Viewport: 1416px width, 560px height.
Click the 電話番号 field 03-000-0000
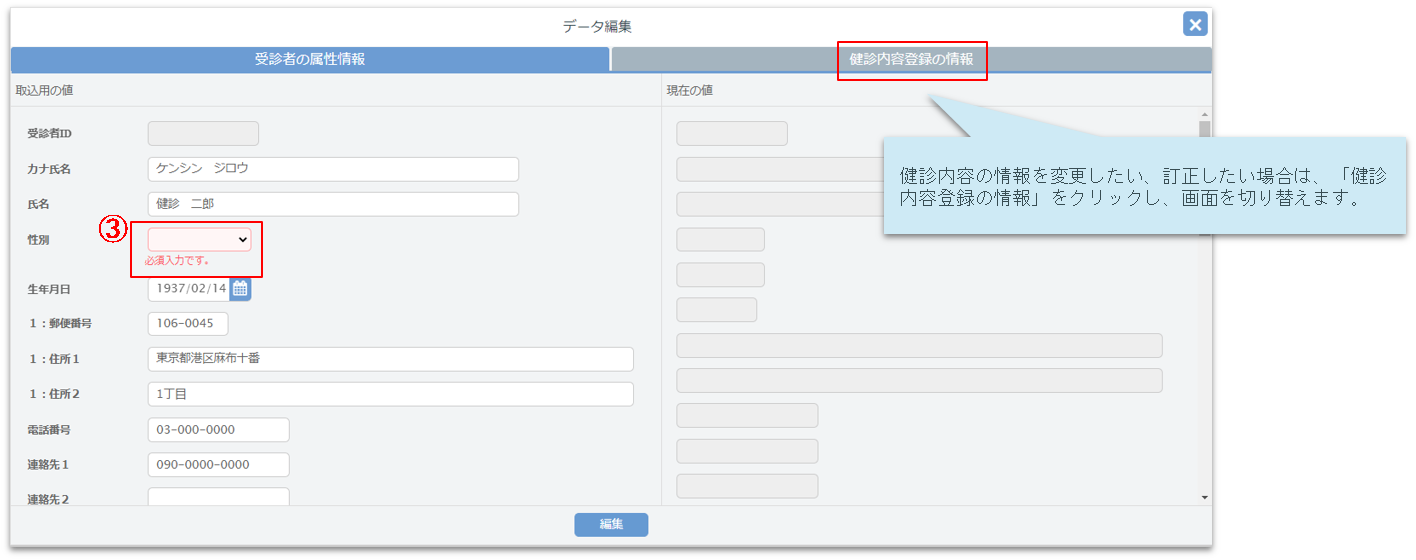point(219,430)
